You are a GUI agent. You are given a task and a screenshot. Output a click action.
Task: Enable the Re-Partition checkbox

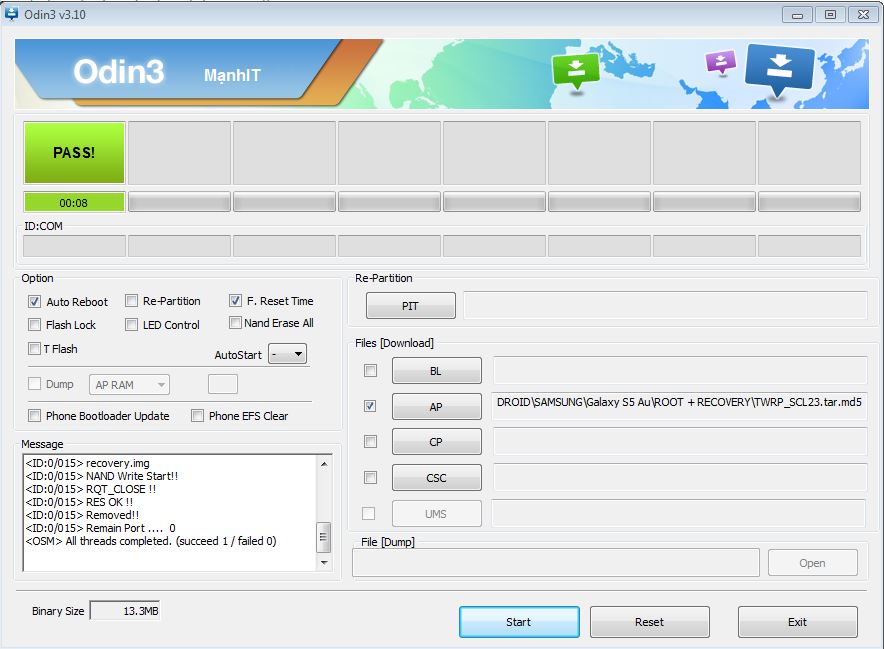coord(131,301)
